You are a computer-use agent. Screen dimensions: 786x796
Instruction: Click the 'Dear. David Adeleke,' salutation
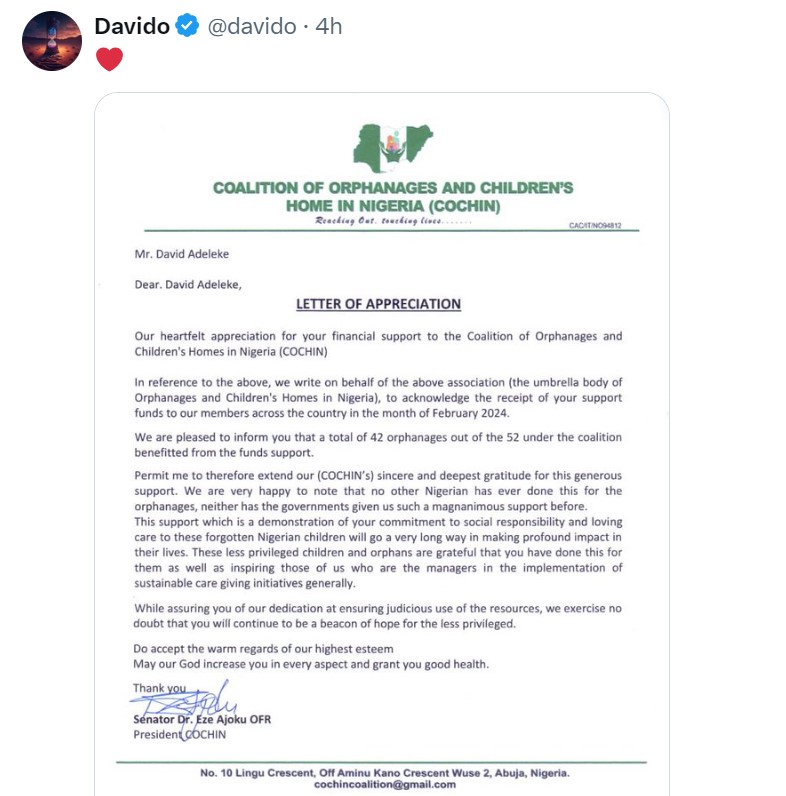coord(188,283)
